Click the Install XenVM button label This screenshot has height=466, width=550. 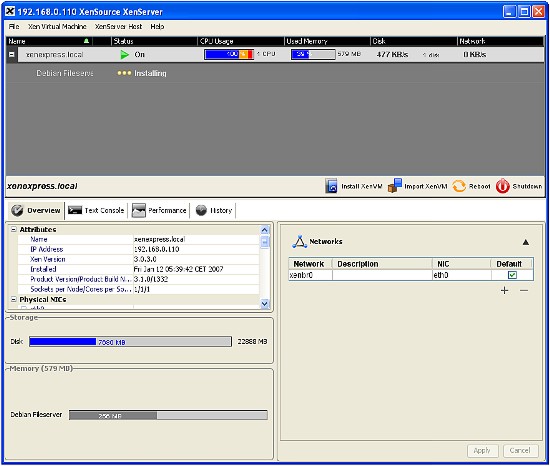tap(362, 187)
